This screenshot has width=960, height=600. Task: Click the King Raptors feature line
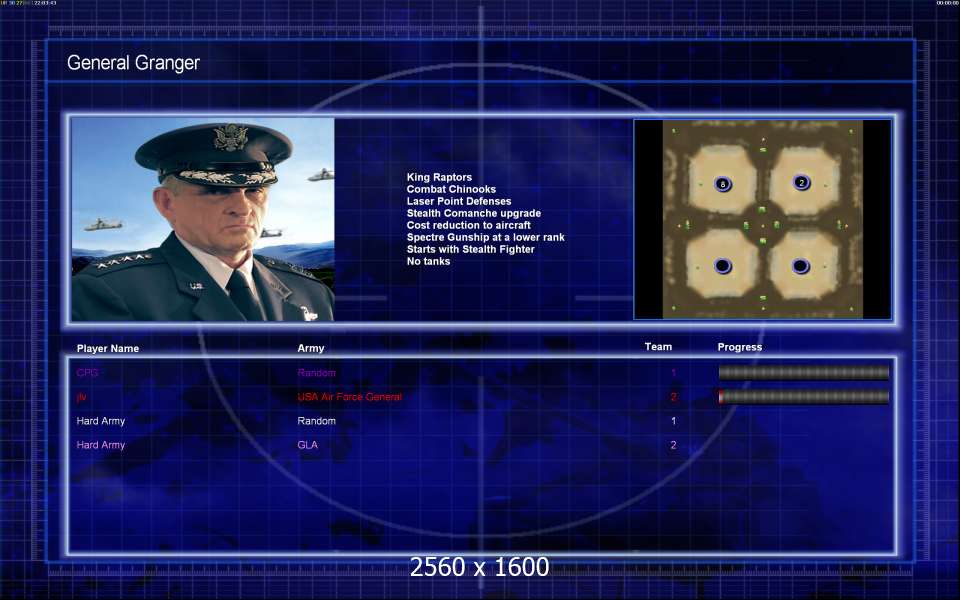(x=439, y=177)
